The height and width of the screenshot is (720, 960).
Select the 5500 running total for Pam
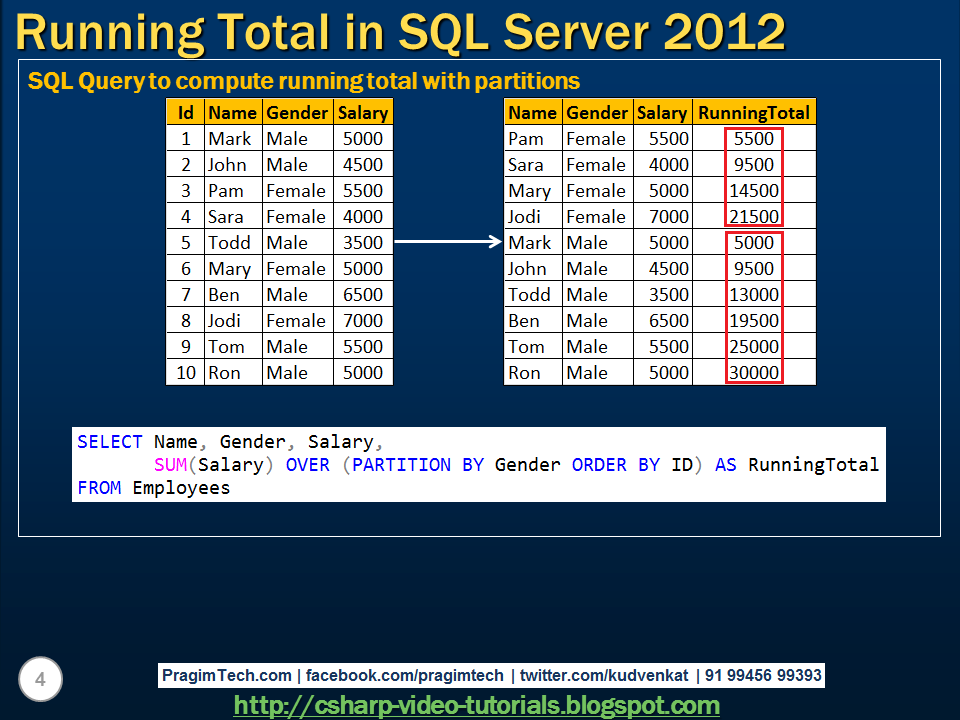click(753, 138)
